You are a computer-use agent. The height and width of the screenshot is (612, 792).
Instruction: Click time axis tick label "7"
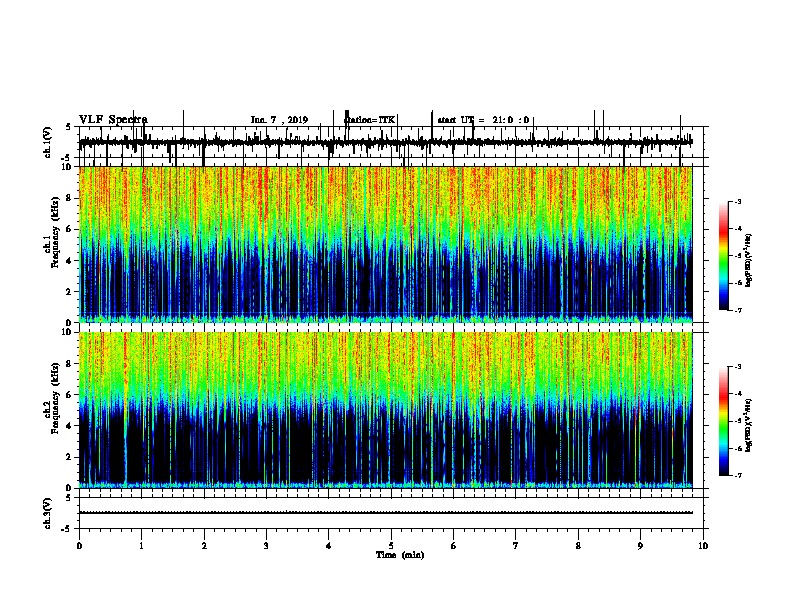pos(516,546)
